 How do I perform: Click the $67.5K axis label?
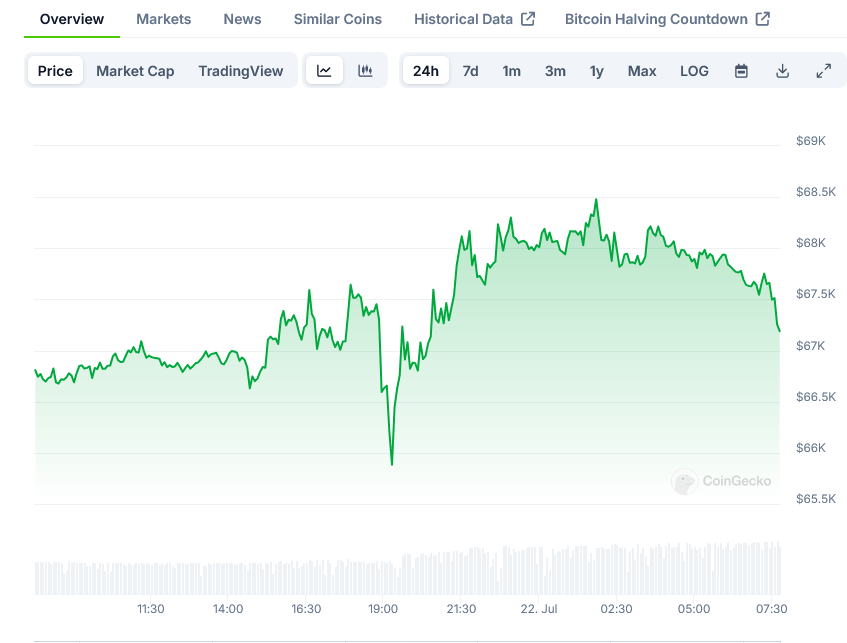pyautogui.click(x=816, y=294)
